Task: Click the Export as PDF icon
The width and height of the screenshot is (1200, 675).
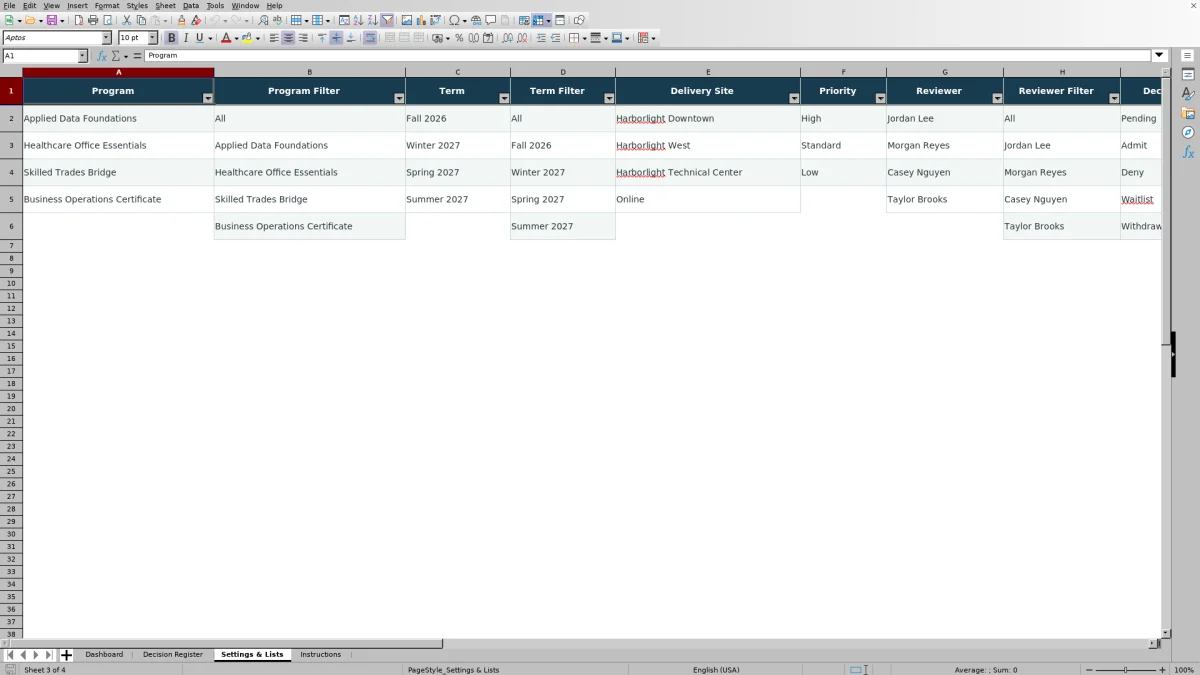Action: click(78, 20)
